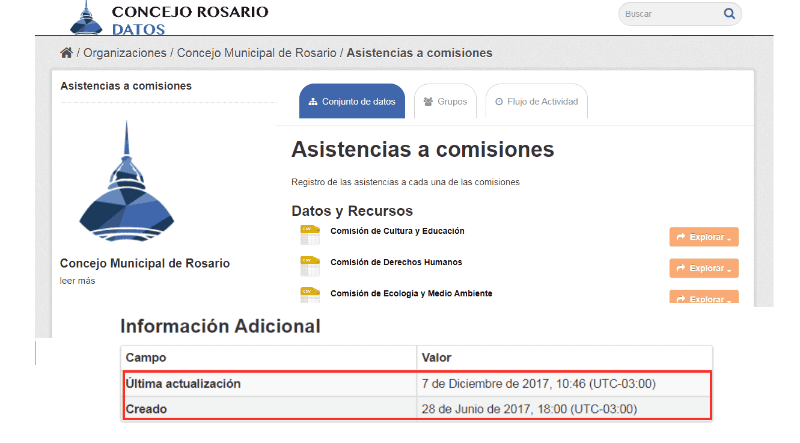800x443 pixels.
Task: Click CSV icon for Comisión de Cultura y Educación
Action: click(310, 235)
